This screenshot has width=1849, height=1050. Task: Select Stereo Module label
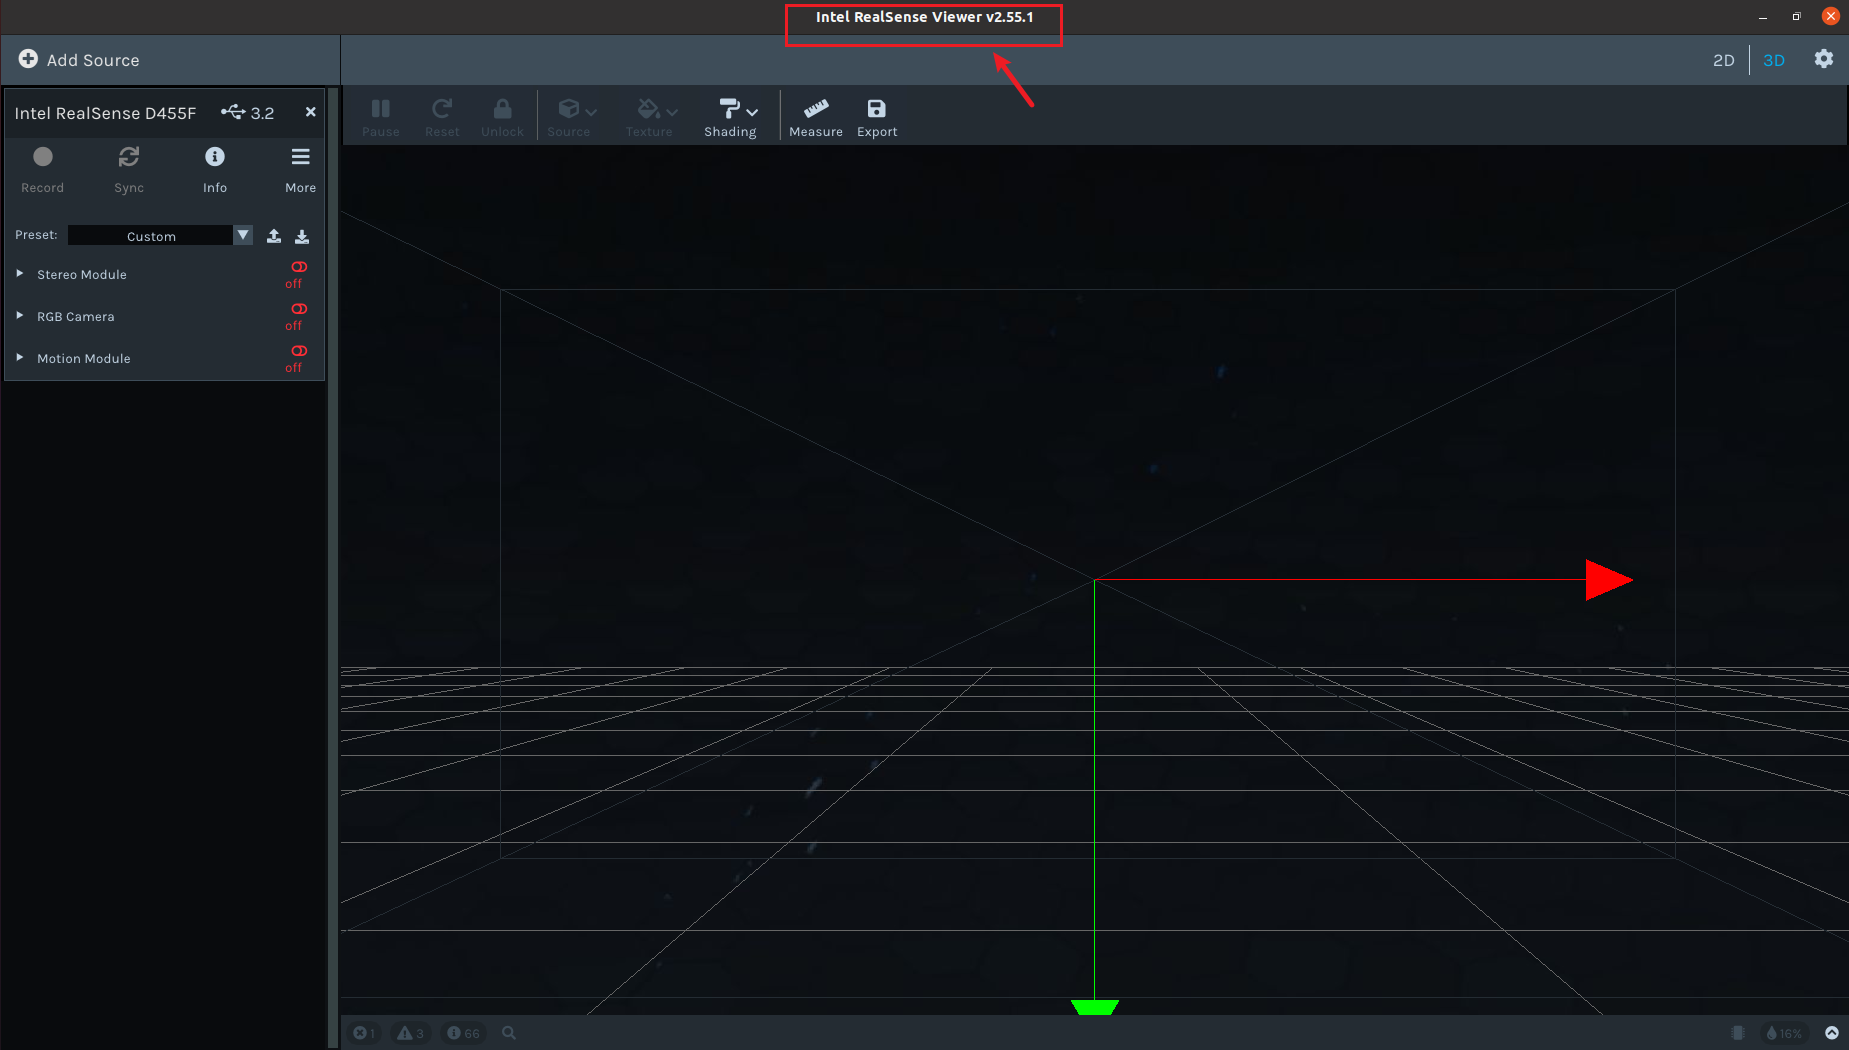tap(82, 274)
